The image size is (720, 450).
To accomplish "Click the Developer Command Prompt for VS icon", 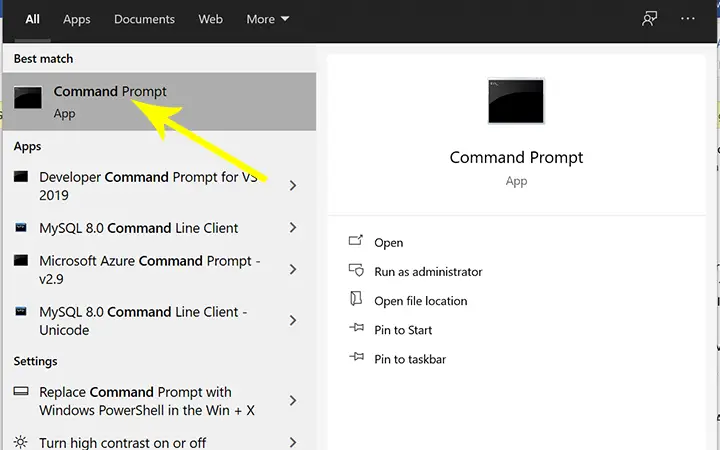I will pyautogui.click(x=21, y=177).
